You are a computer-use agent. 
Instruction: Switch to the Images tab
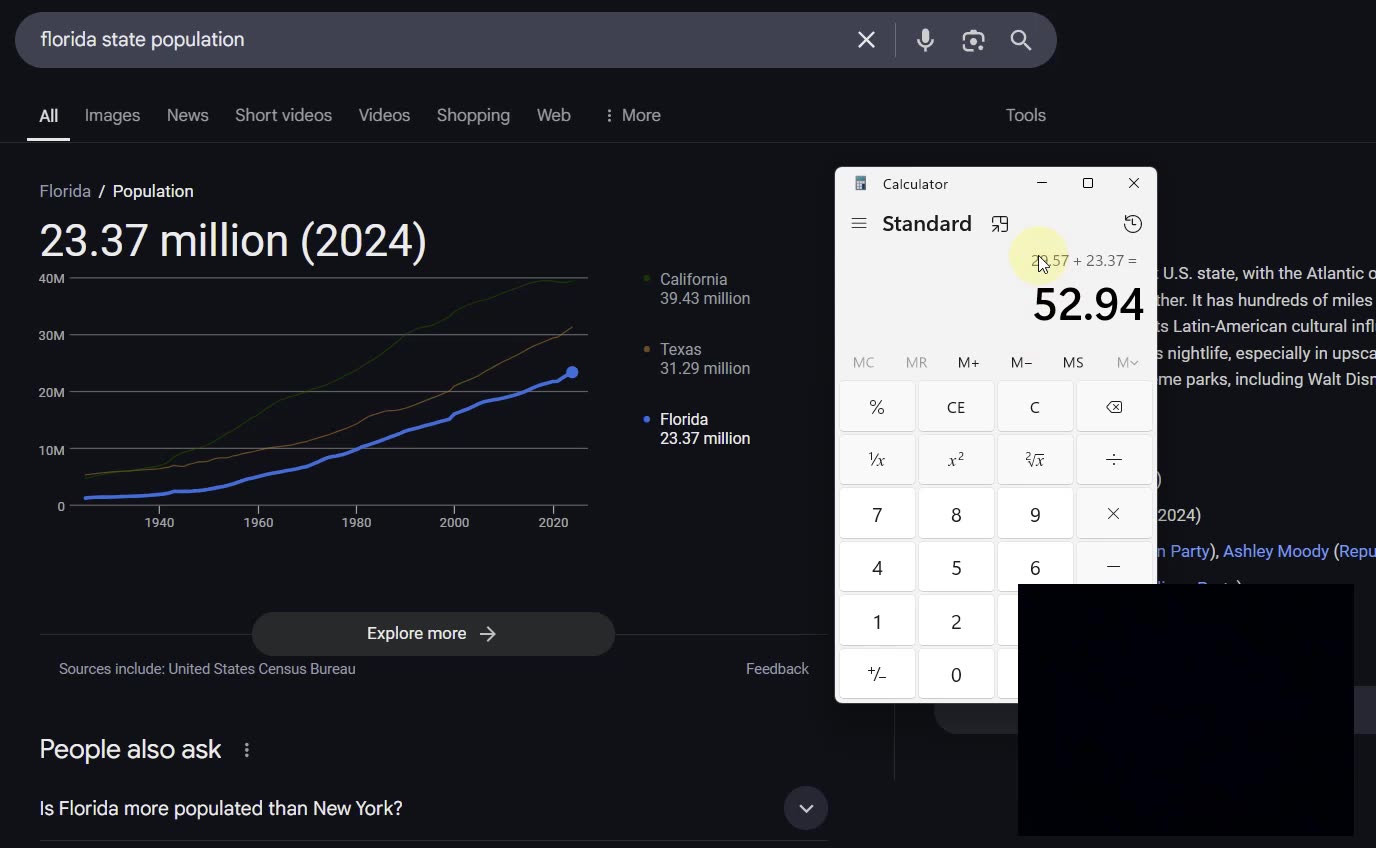point(112,115)
